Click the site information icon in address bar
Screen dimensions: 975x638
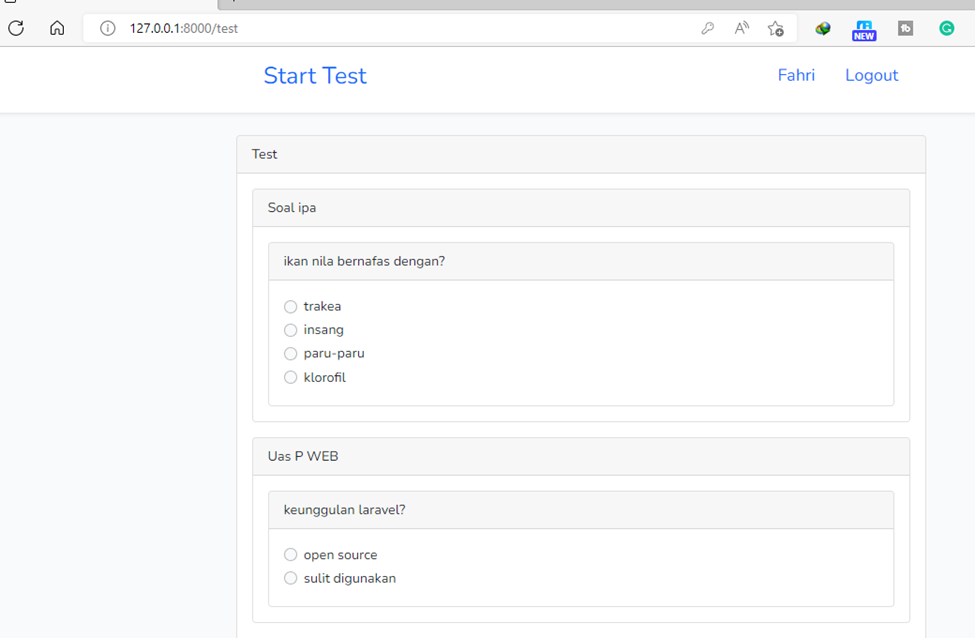(107, 28)
